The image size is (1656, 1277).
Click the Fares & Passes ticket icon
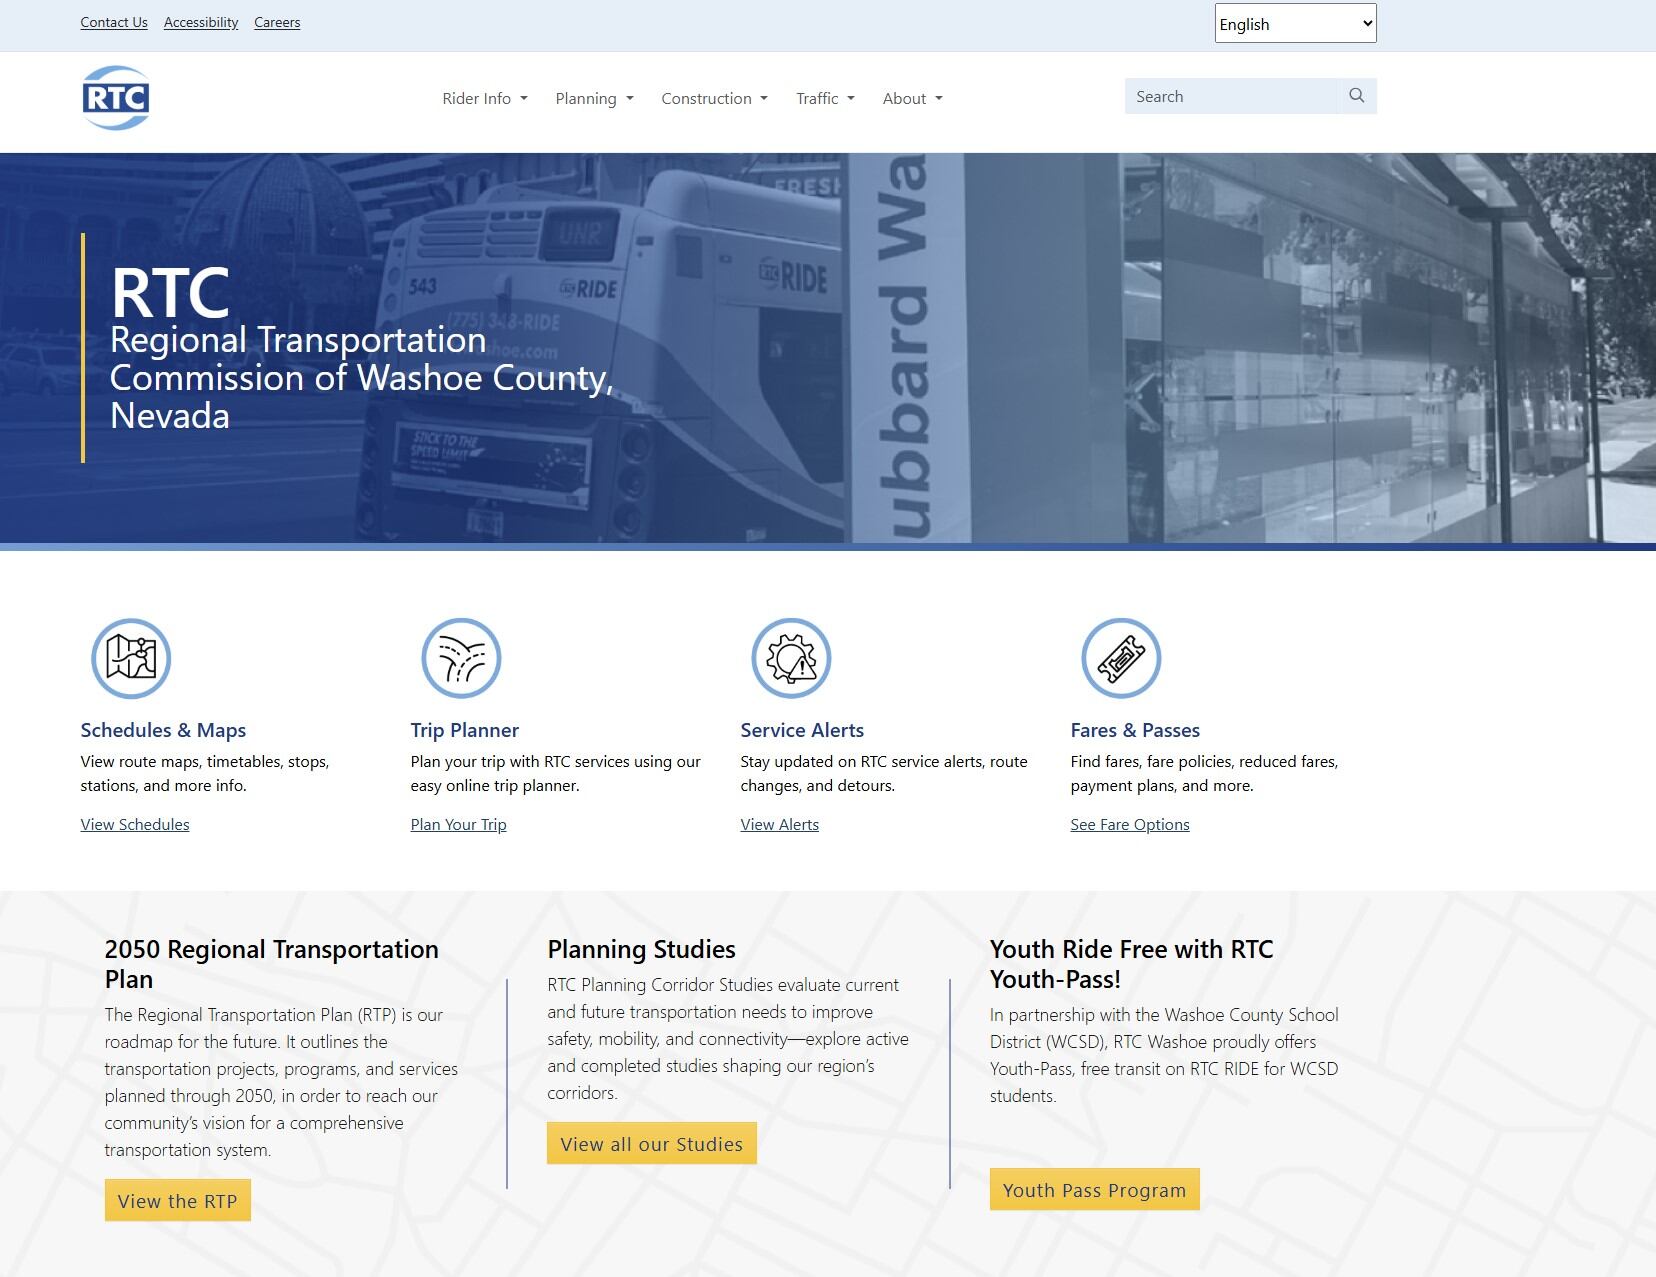click(1121, 658)
